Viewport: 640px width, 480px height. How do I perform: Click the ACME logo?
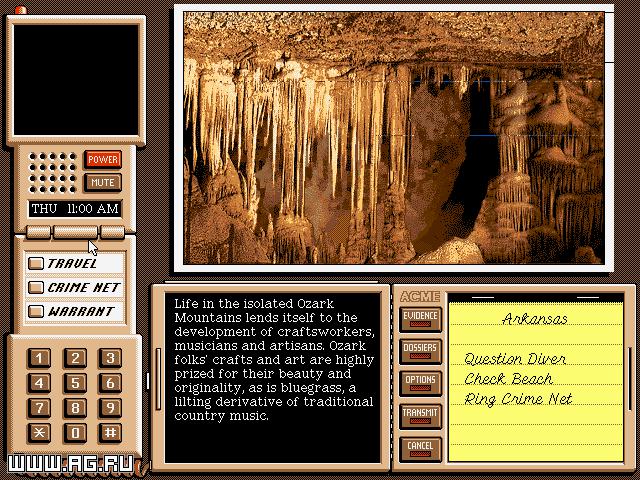coord(420,297)
